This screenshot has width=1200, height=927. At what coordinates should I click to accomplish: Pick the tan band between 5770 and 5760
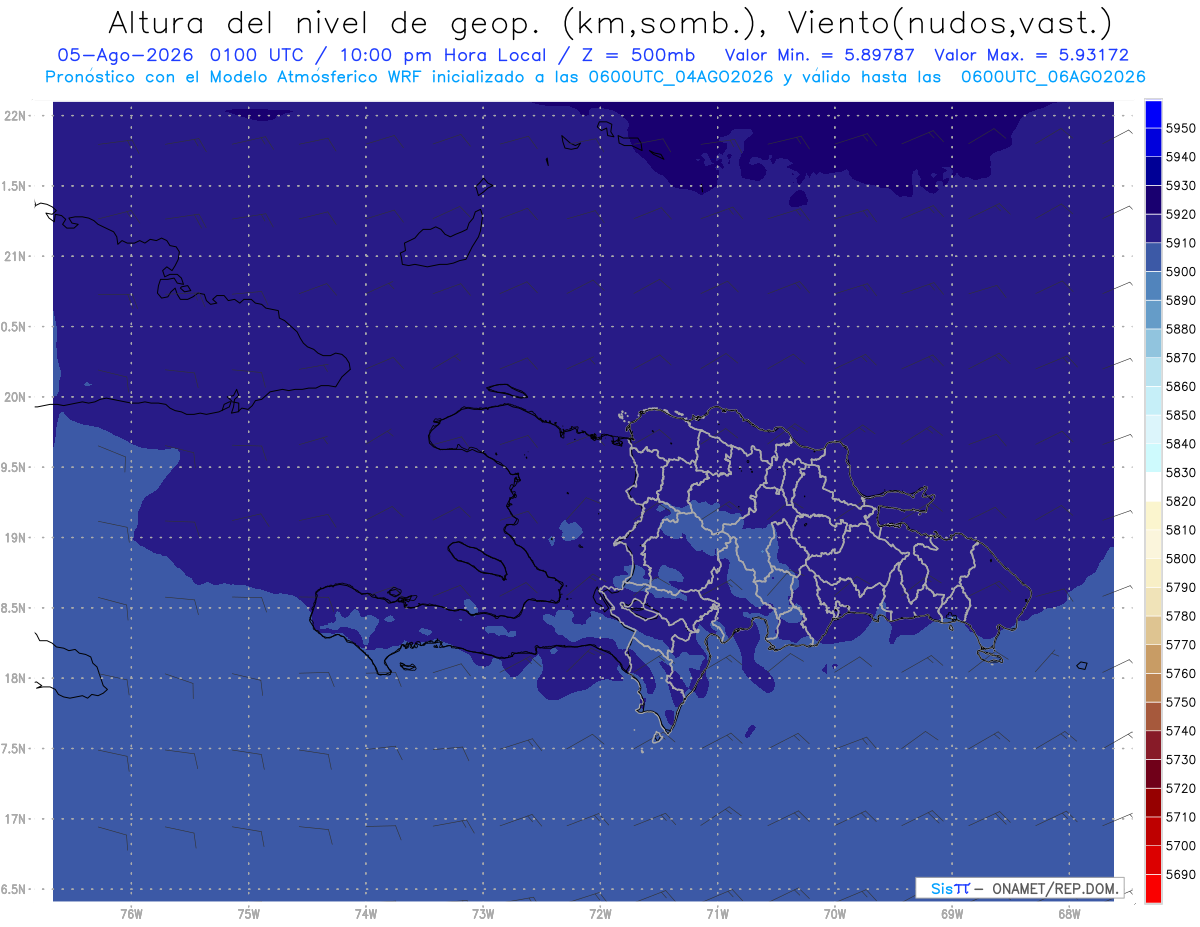tap(1152, 659)
